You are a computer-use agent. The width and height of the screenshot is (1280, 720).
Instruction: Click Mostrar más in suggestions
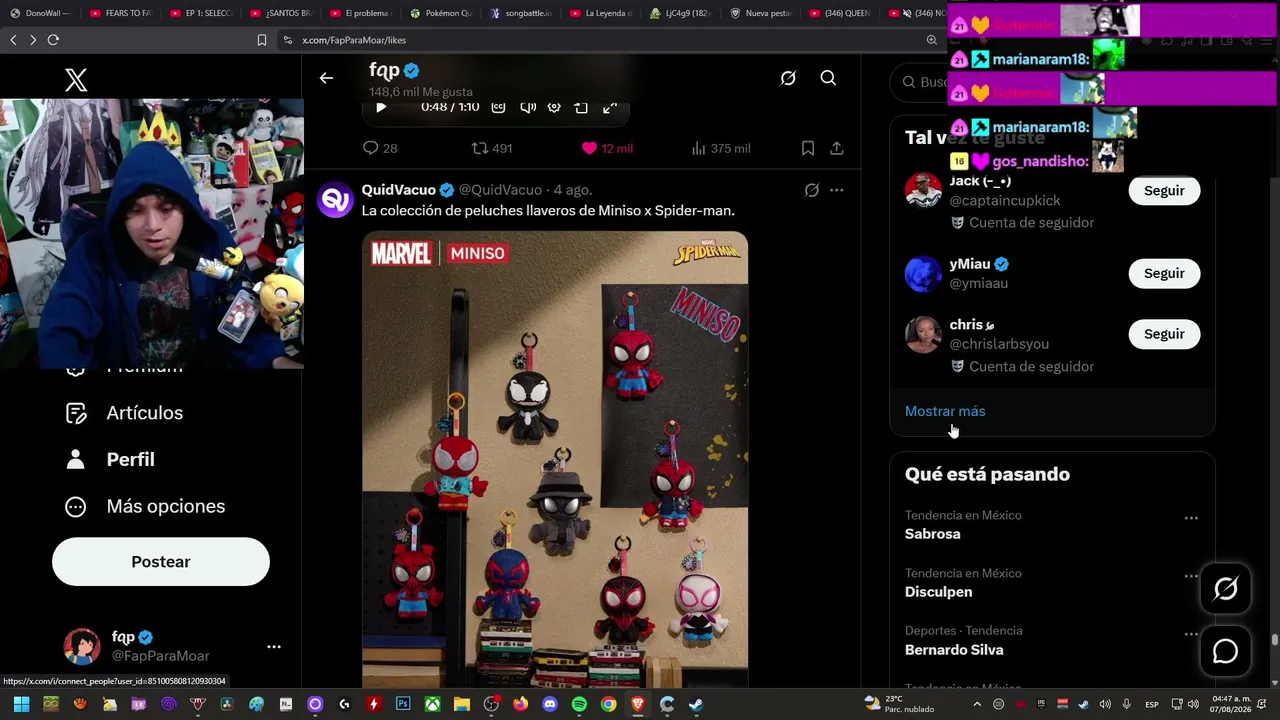click(945, 411)
